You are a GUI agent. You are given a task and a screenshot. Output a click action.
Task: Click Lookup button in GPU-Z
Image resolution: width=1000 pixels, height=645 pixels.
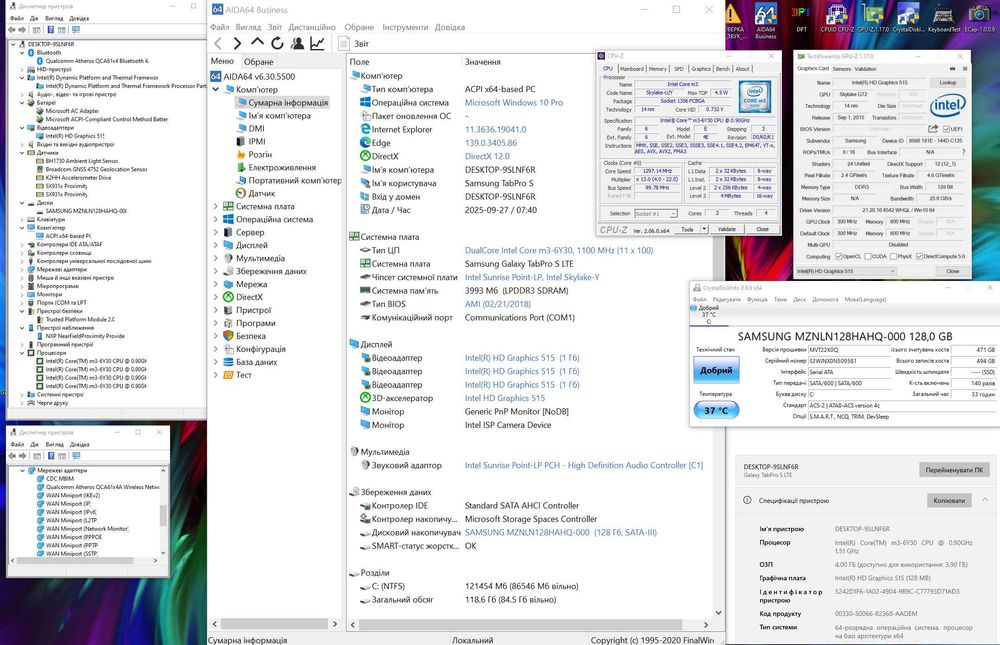[948, 82]
